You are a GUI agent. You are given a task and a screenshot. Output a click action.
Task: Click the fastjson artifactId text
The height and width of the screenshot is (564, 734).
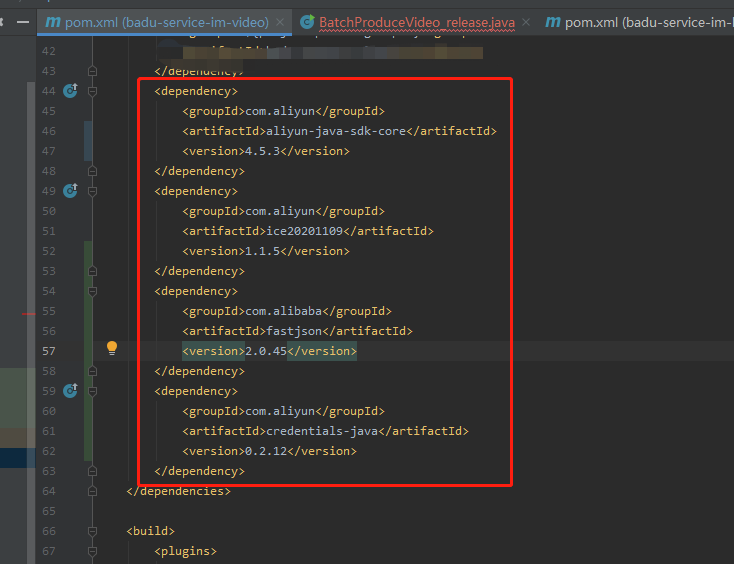pyautogui.click(x=294, y=331)
